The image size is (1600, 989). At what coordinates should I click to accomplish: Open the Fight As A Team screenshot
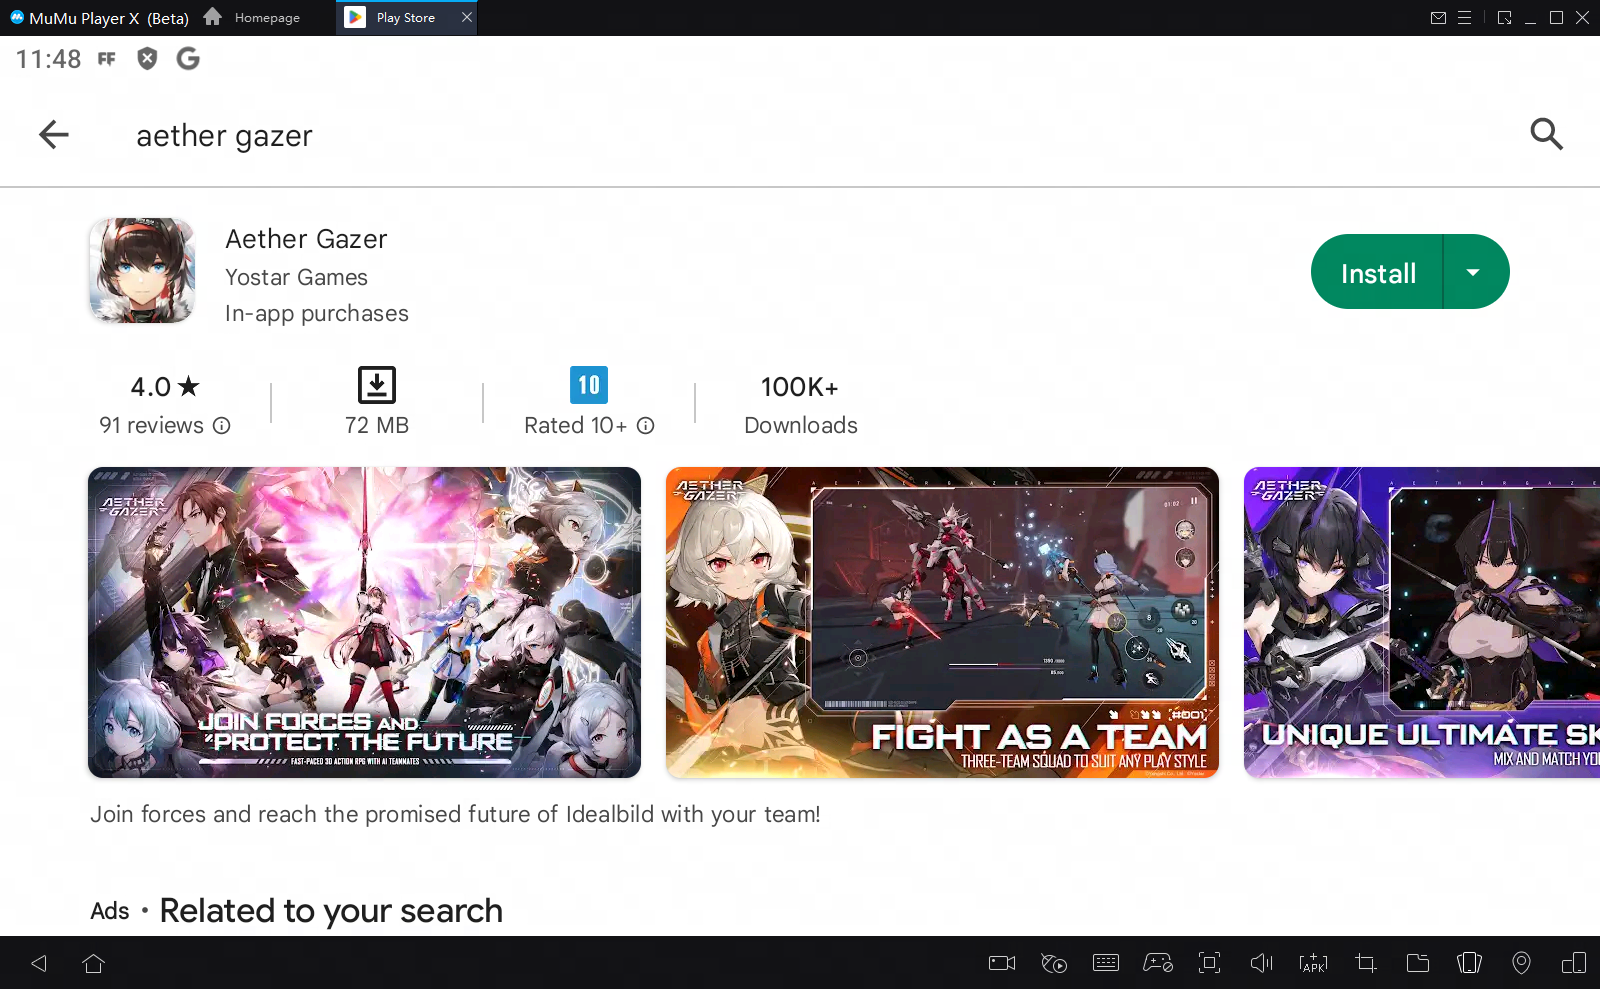coord(942,622)
